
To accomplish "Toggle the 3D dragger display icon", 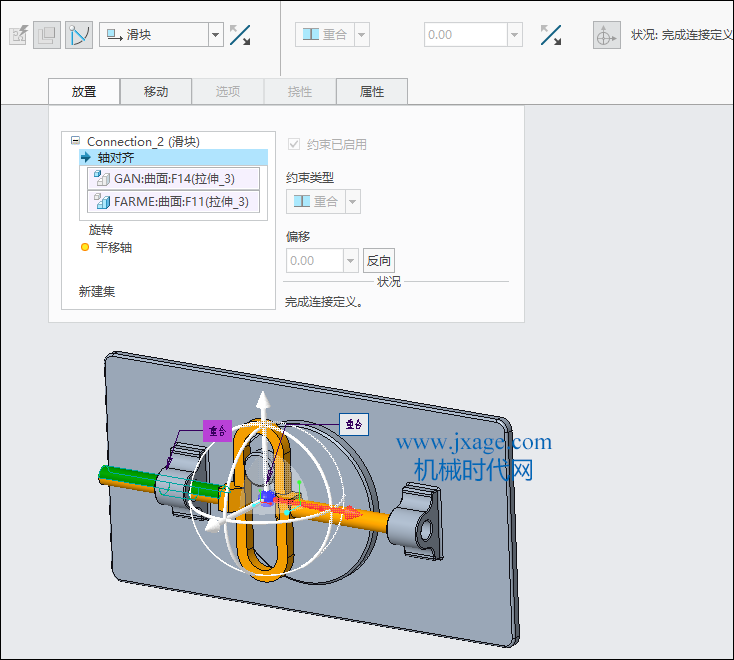I will coord(607,35).
